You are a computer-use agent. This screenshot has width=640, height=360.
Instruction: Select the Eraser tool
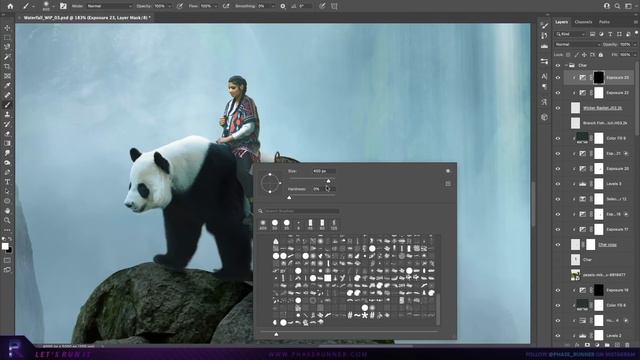click(x=7, y=133)
